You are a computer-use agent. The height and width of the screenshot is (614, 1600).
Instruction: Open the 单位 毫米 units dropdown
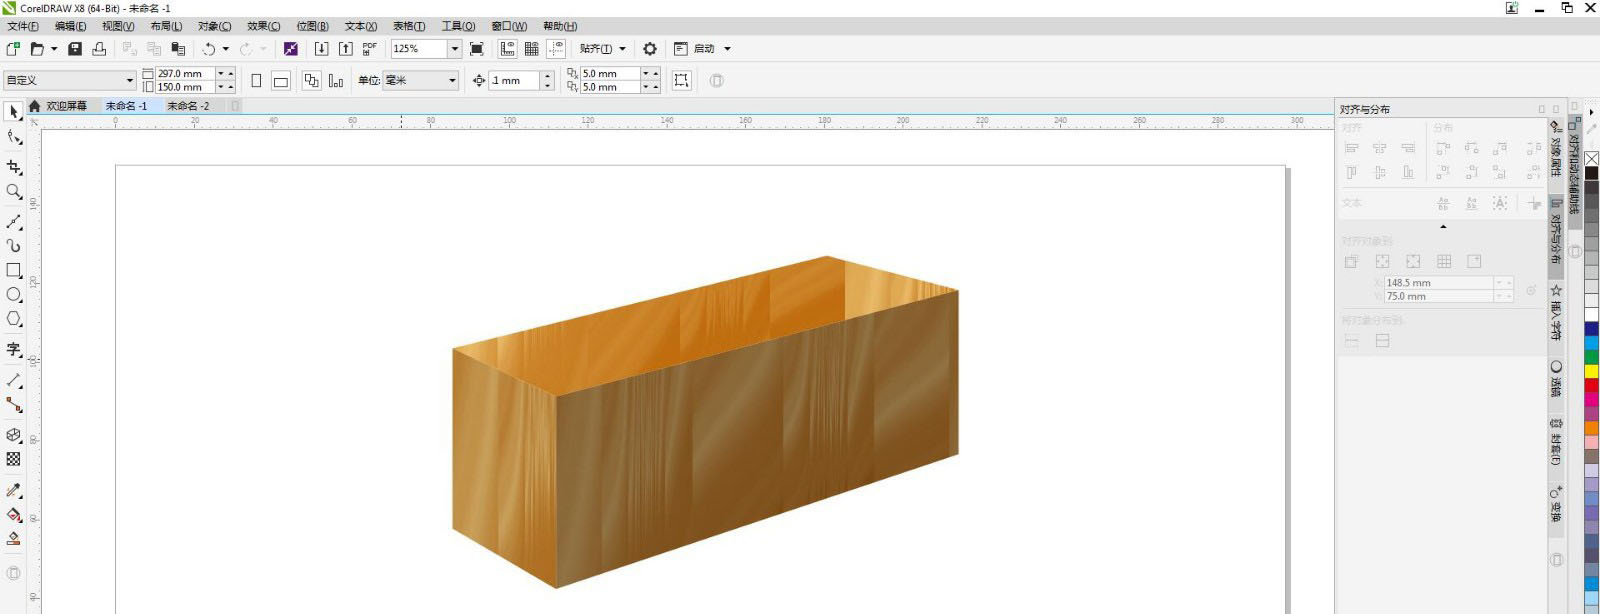[x=452, y=81]
